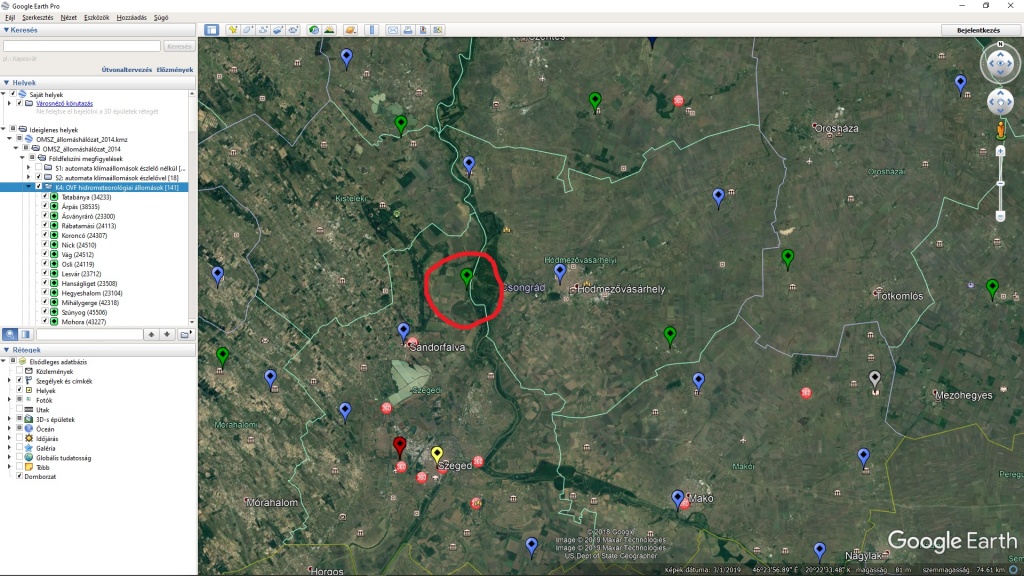Enable the Utak layer checkbox
The height and width of the screenshot is (576, 1024).
(19, 410)
